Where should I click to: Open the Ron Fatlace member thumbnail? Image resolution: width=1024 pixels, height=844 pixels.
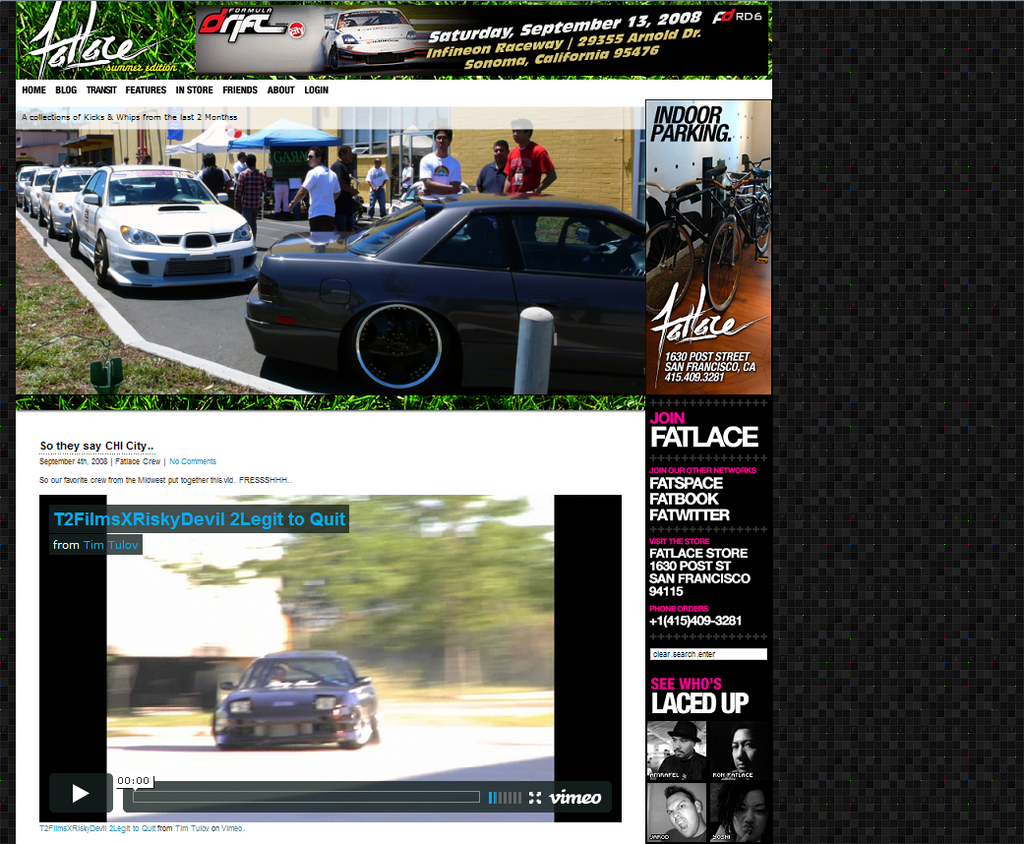click(739, 751)
